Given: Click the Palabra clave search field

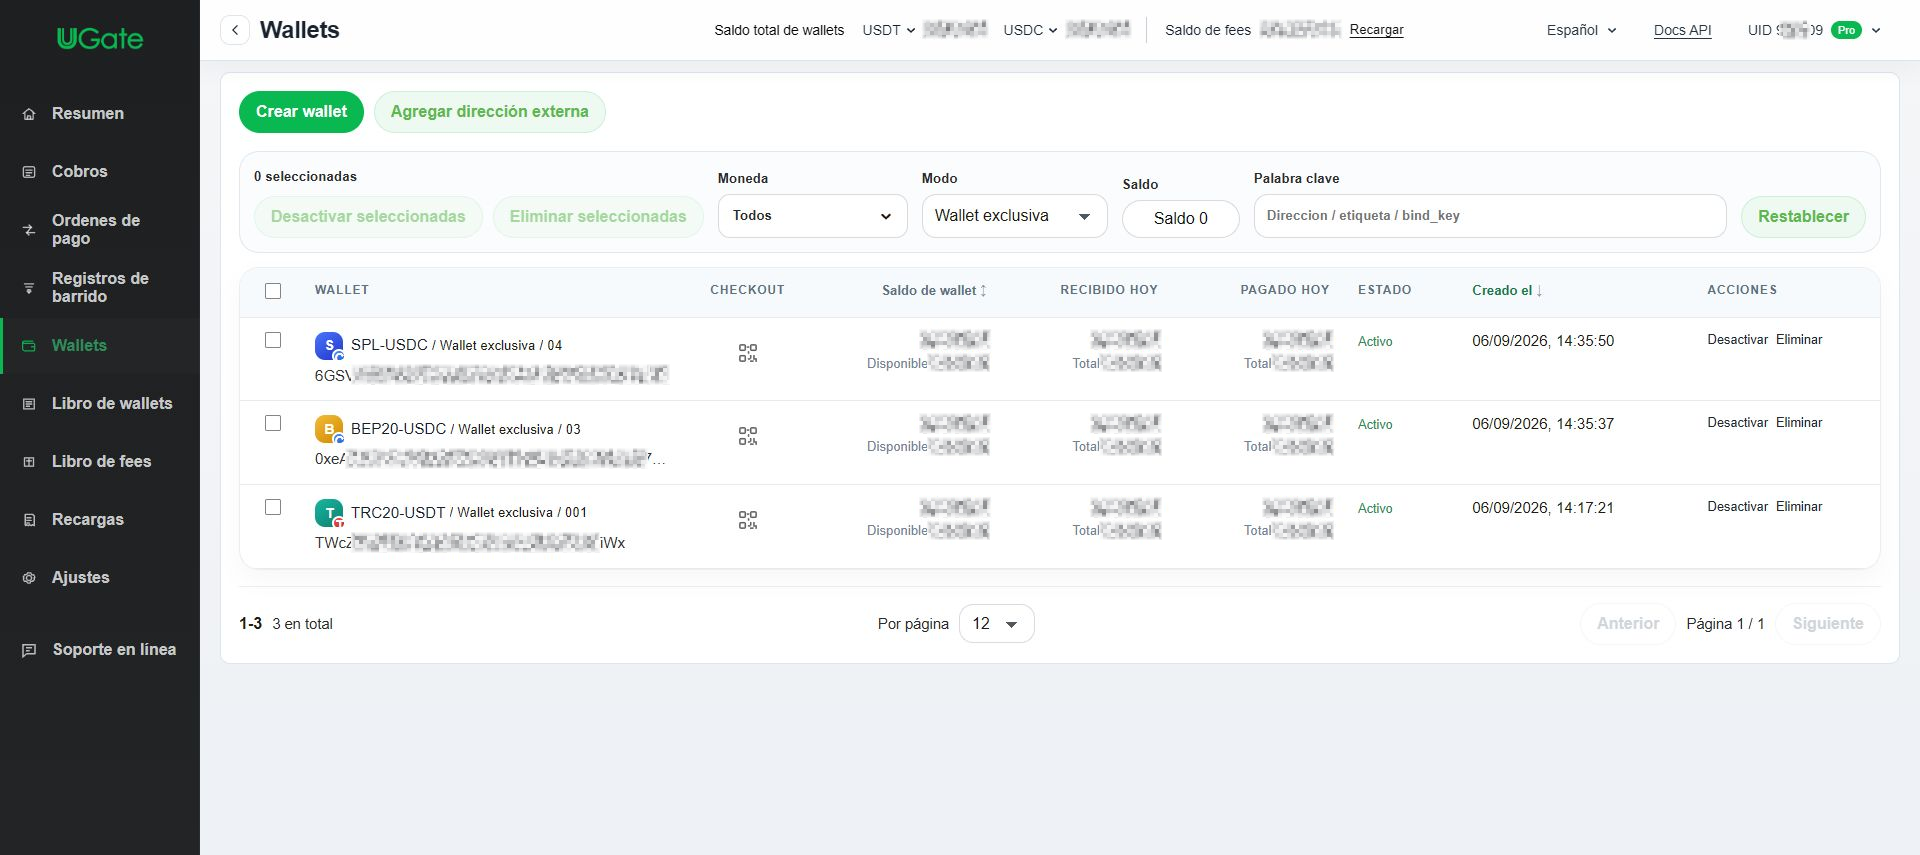Looking at the screenshot, I should pyautogui.click(x=1490, y=216).
